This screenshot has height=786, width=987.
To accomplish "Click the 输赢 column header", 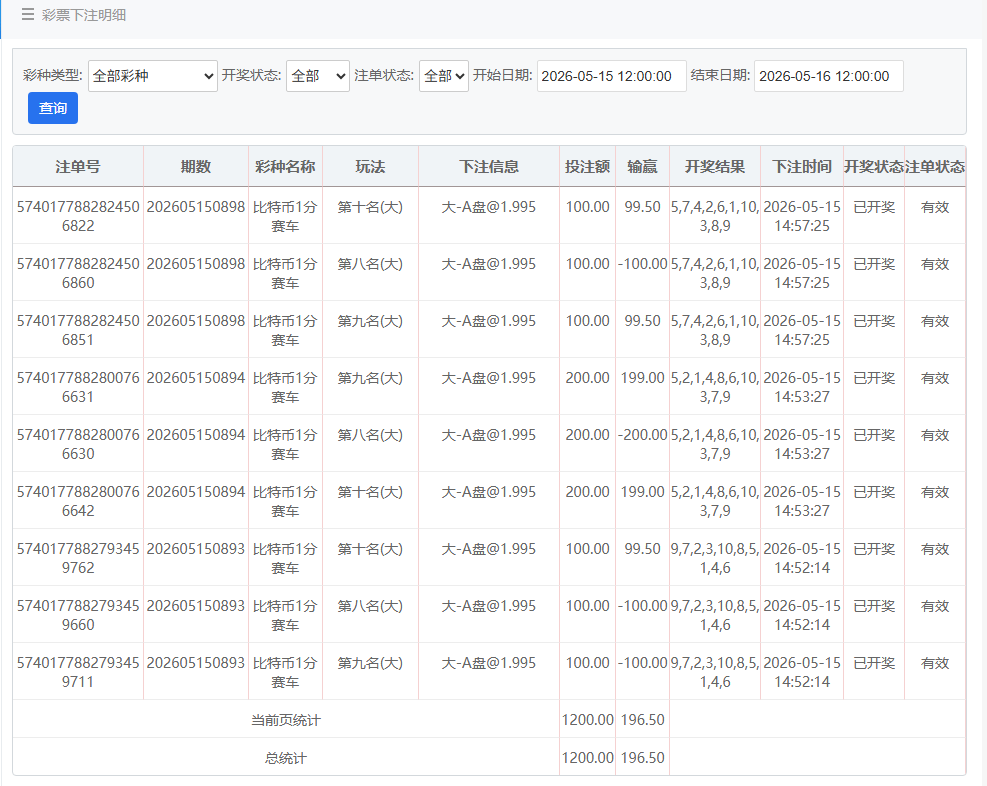I will pos(642,167).
